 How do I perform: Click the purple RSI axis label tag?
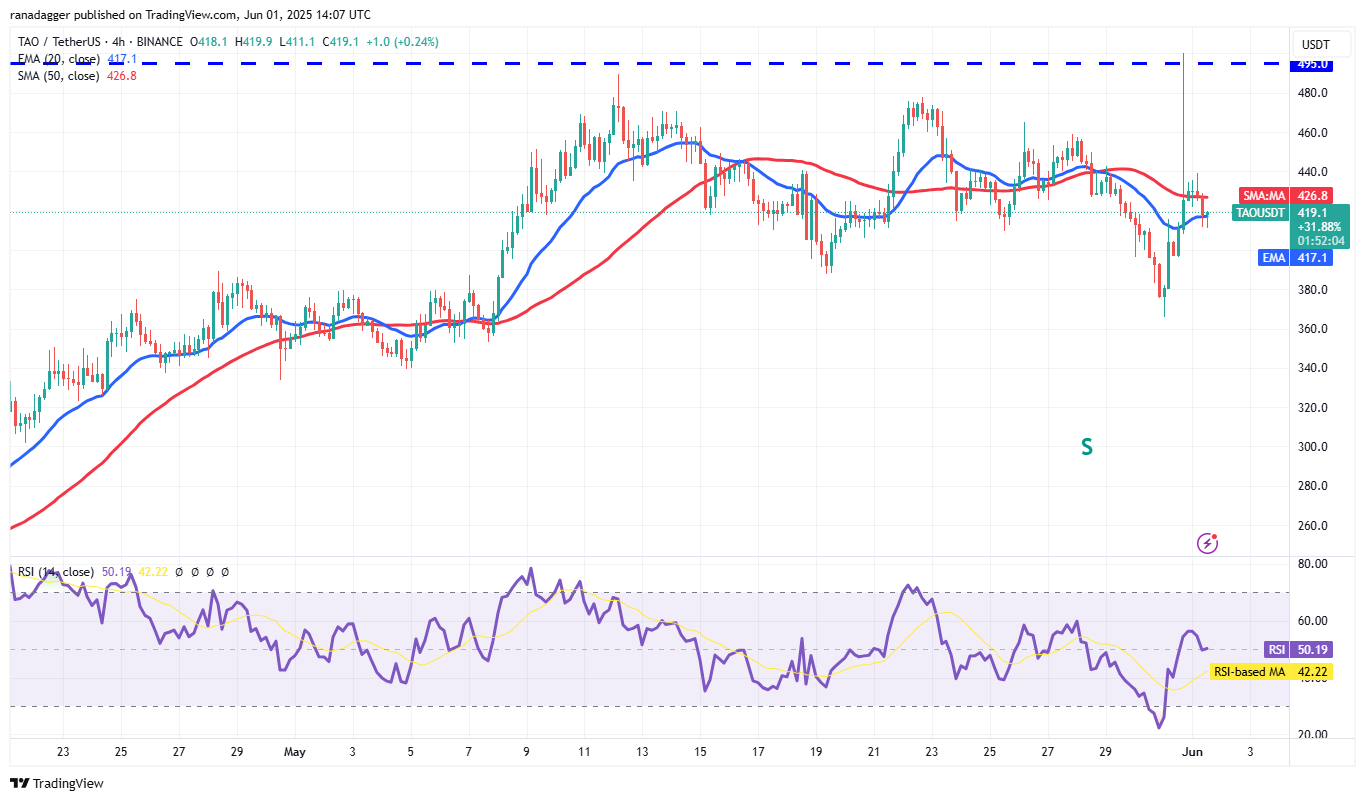point(1275,649)
